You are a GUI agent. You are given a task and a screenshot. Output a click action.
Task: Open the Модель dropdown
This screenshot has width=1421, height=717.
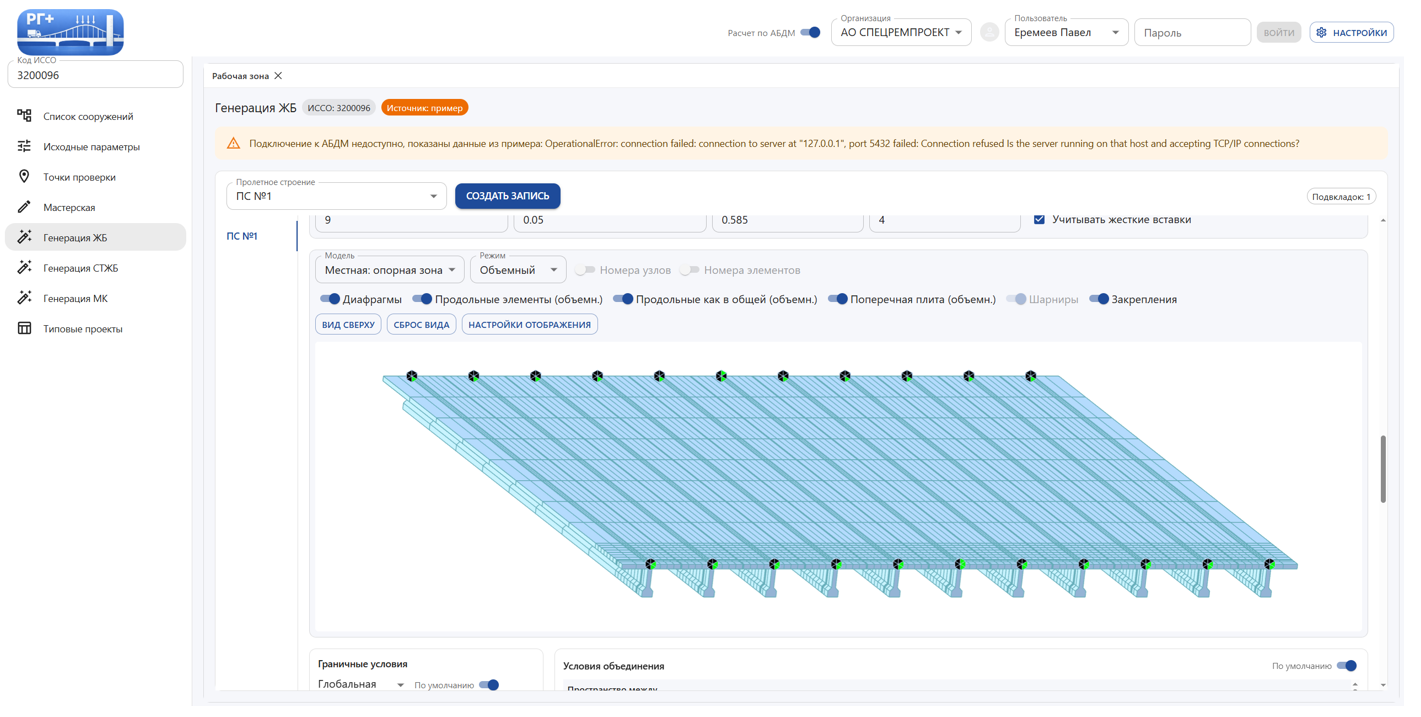pyautogui.click(x=390, y=270)
